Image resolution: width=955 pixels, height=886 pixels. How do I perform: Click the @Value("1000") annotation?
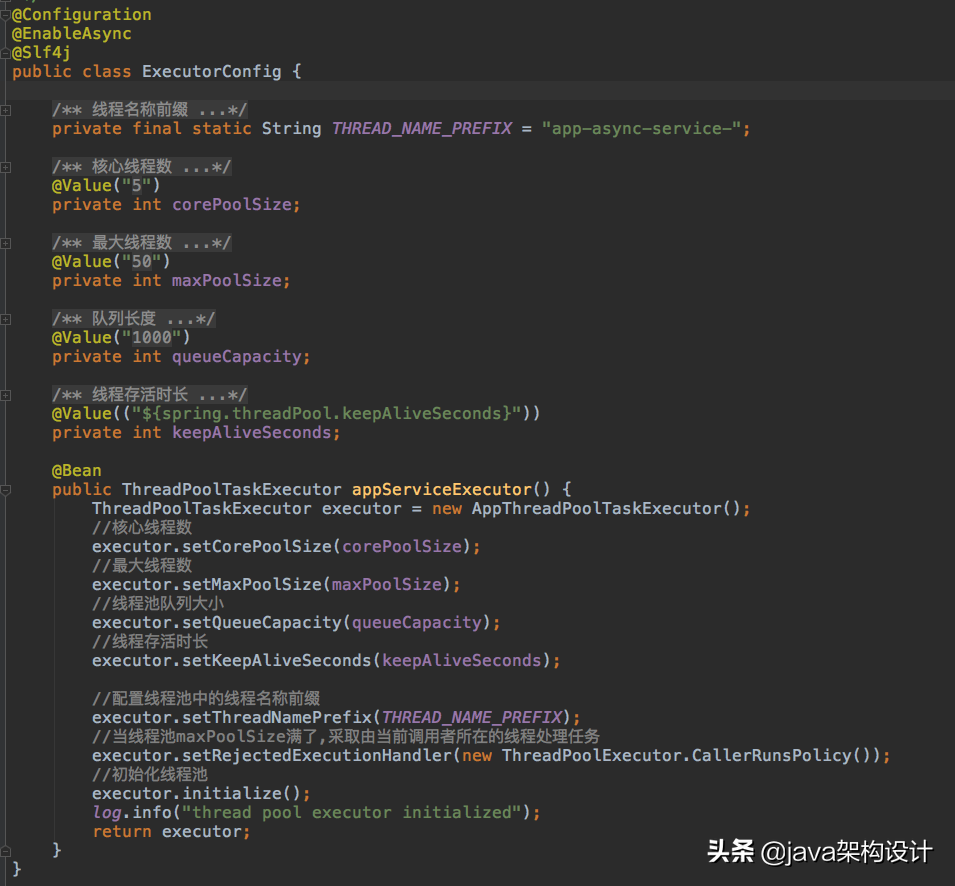(121, 338)
